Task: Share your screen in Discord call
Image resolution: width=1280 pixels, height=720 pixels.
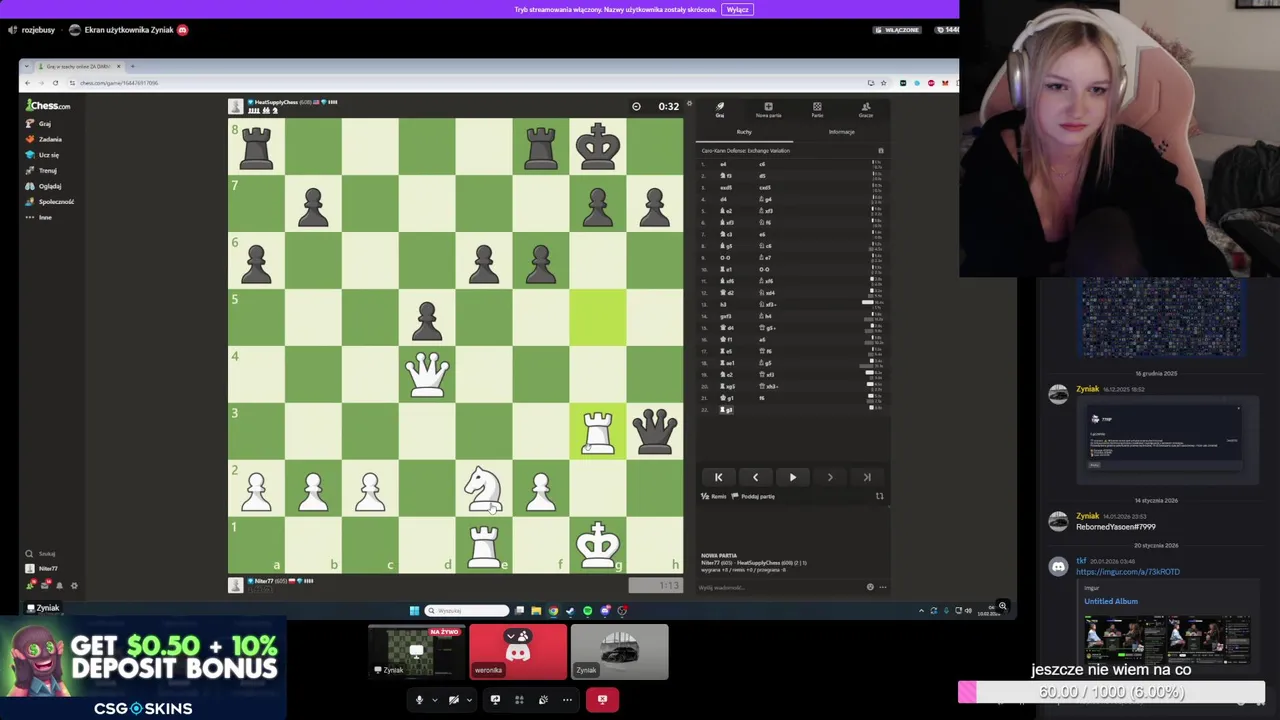Action: (x=495, y=699)
